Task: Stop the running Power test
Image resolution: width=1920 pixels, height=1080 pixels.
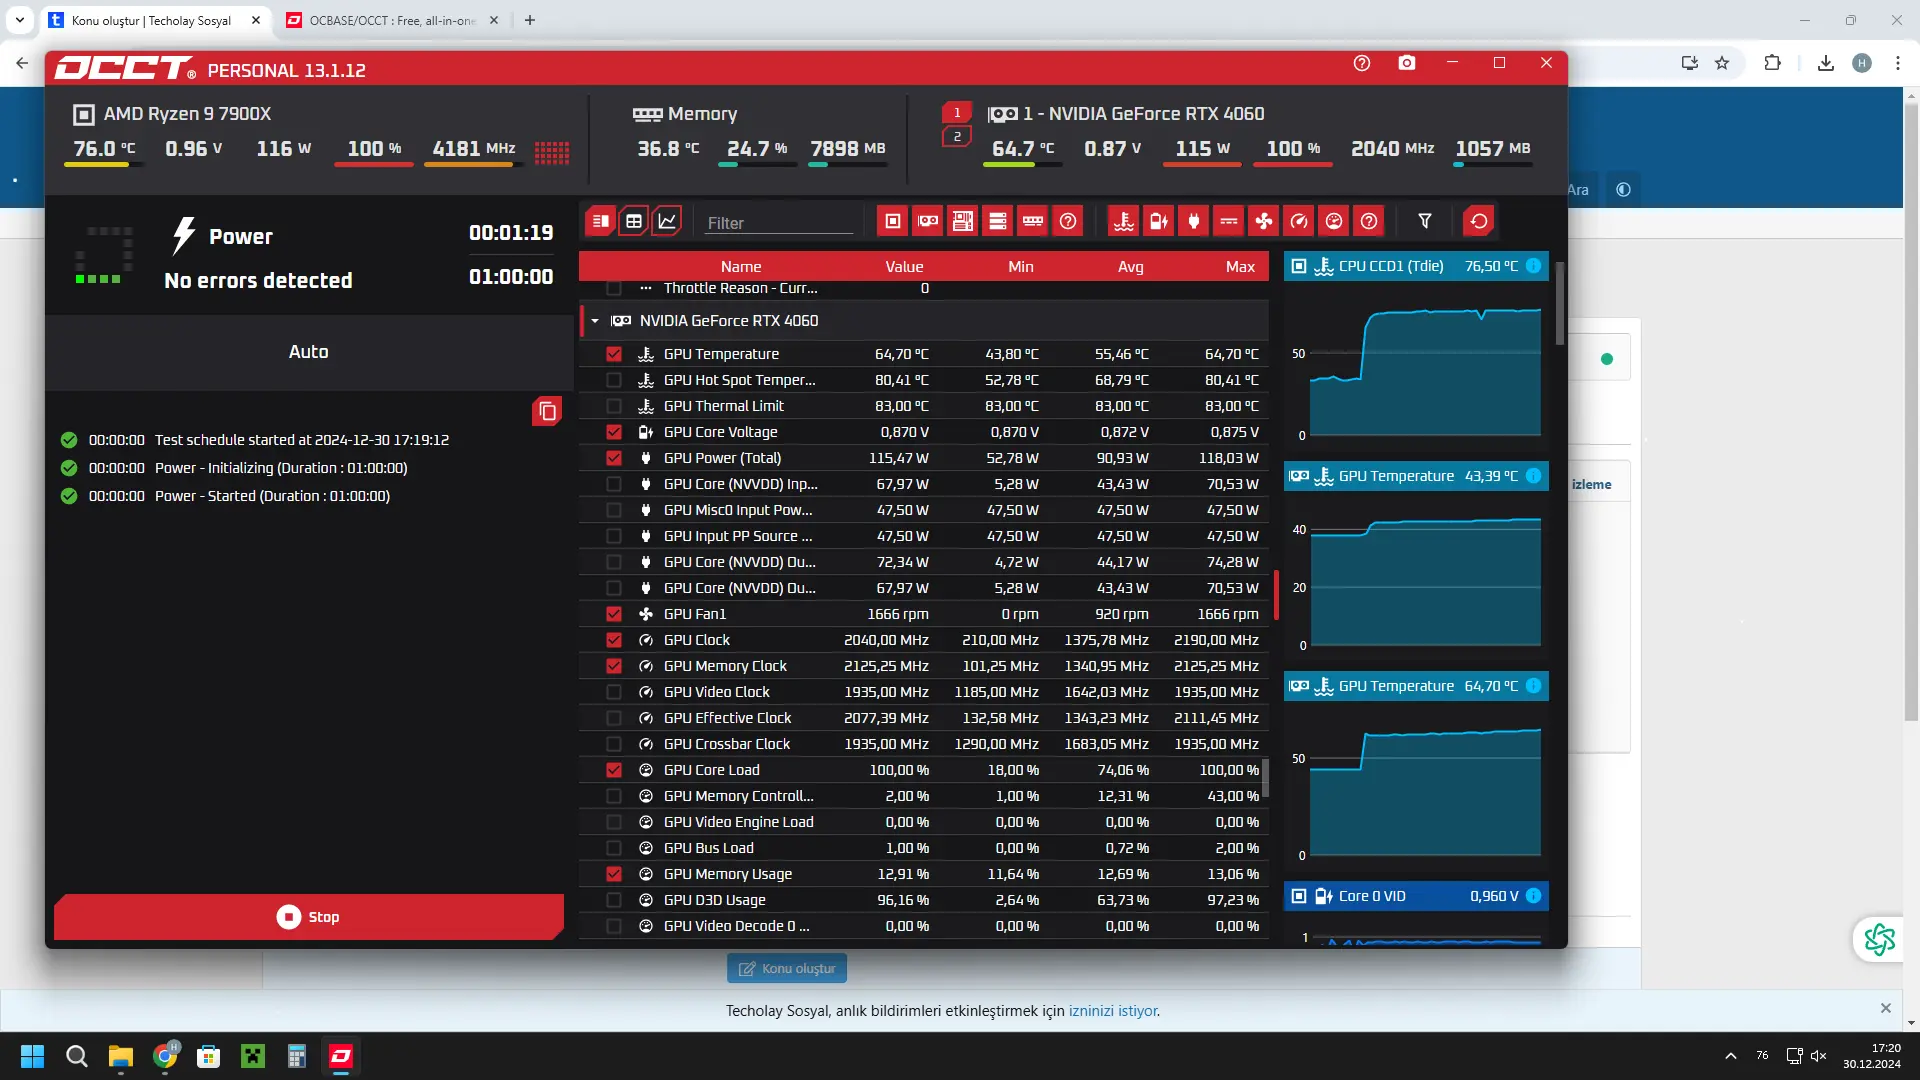Action: tap(308, 917)
